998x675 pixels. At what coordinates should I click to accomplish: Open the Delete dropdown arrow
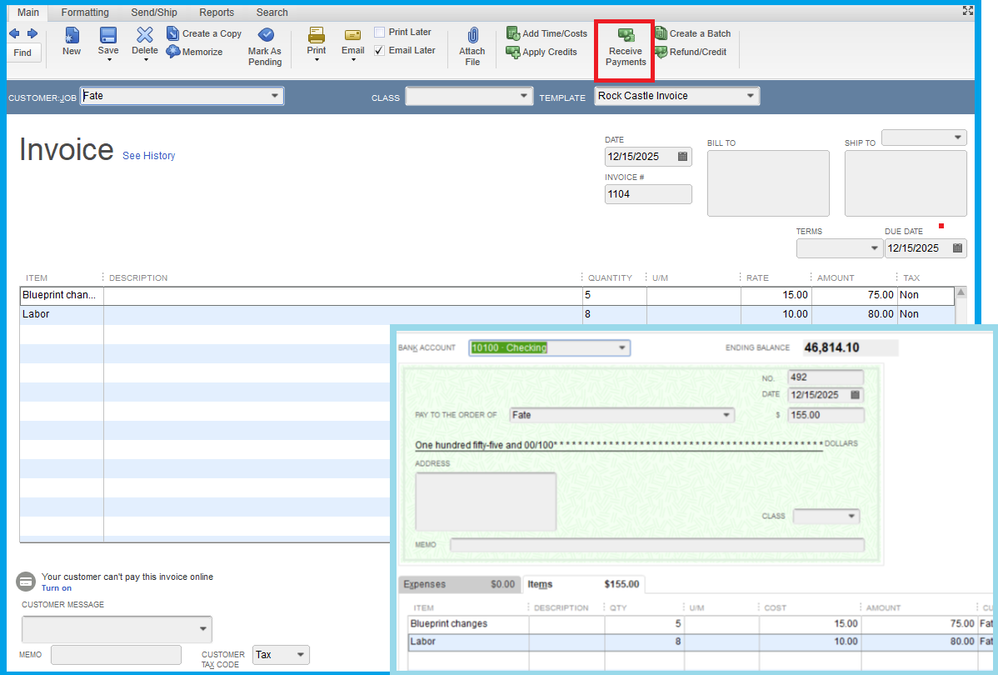tap(146, 60)
